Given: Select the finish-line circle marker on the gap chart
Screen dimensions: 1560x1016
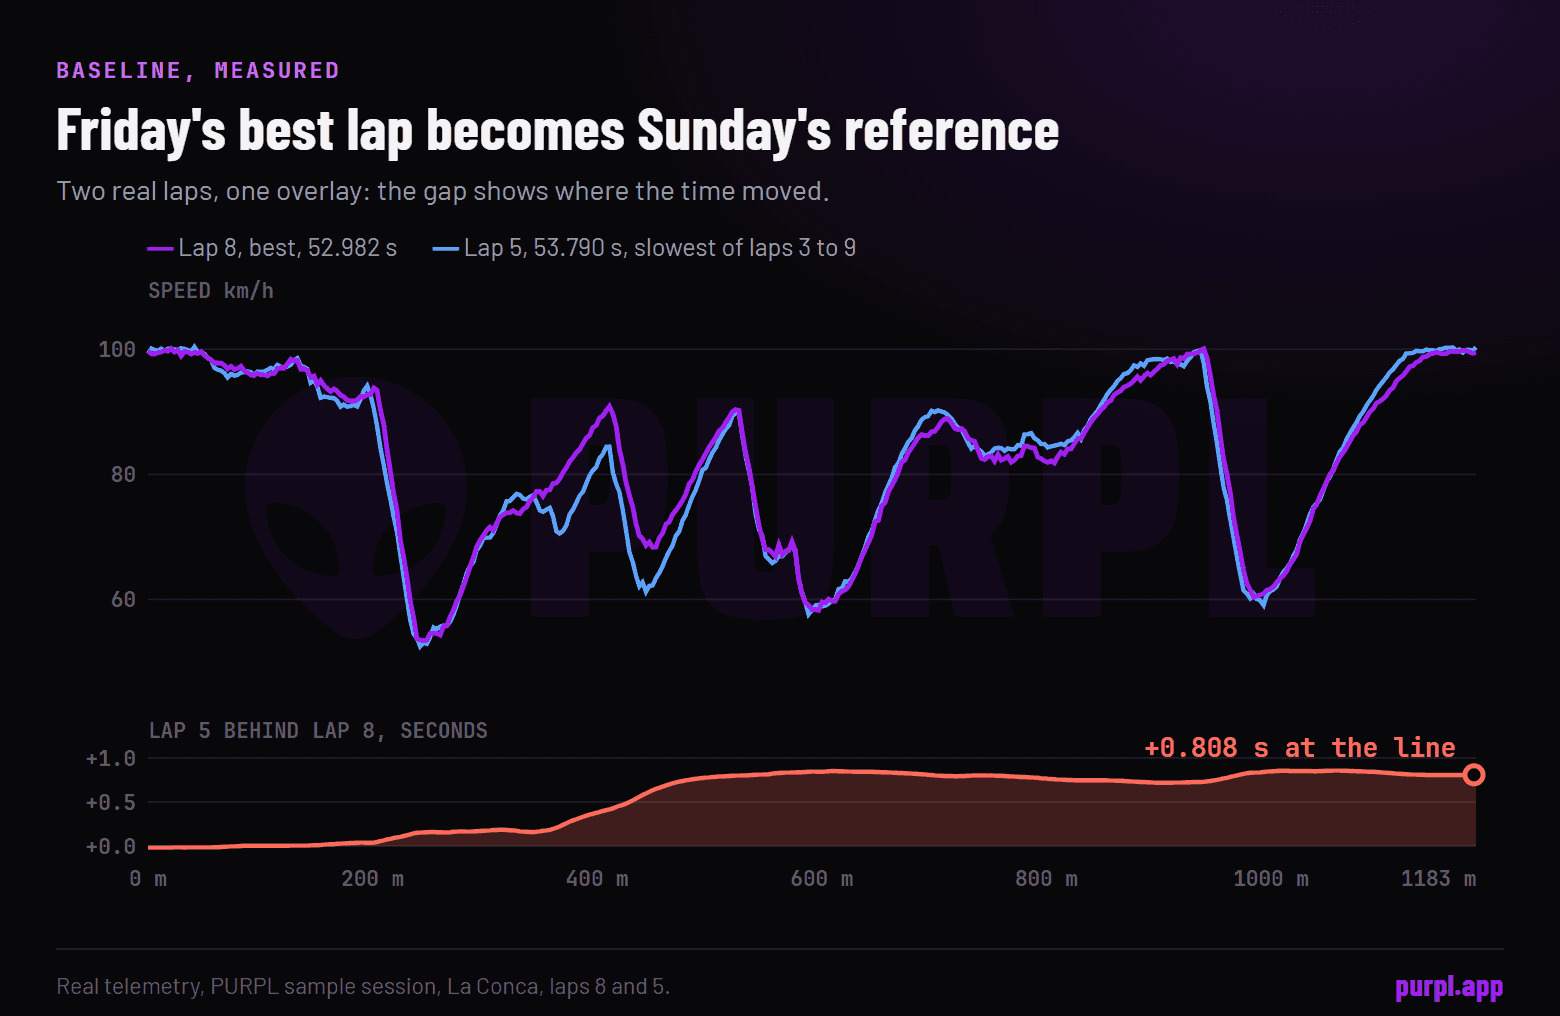Looking at the screenshot, I should pyautogui.click(x=1474, y=775).
